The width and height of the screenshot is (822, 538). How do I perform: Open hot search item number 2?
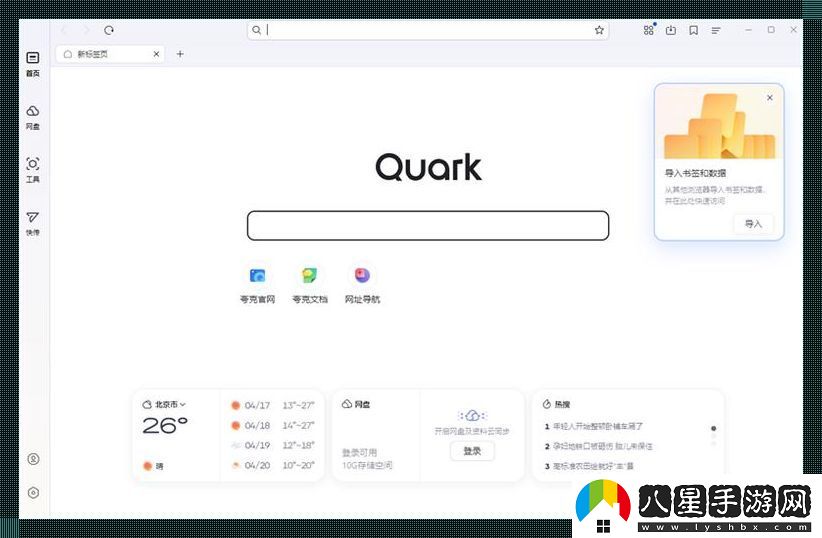coord(599,446)
